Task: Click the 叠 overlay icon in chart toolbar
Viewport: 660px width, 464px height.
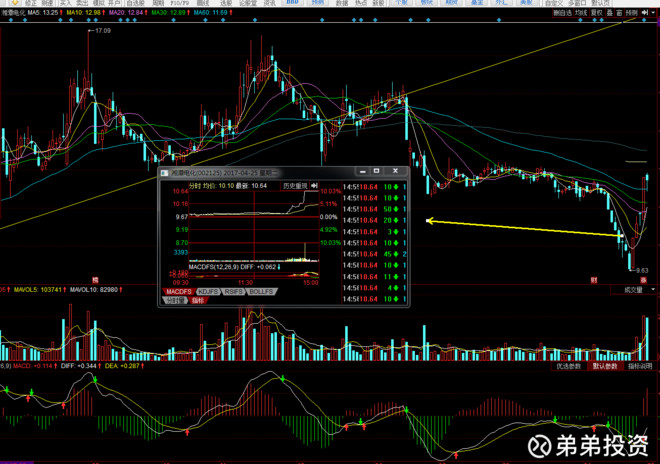Action: coord(609,13)
